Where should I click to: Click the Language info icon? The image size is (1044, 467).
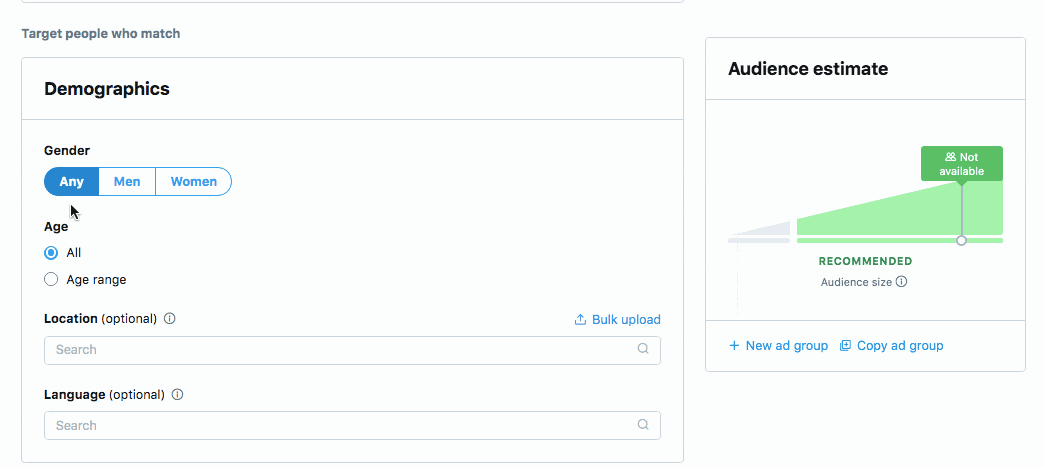[177, 394]
